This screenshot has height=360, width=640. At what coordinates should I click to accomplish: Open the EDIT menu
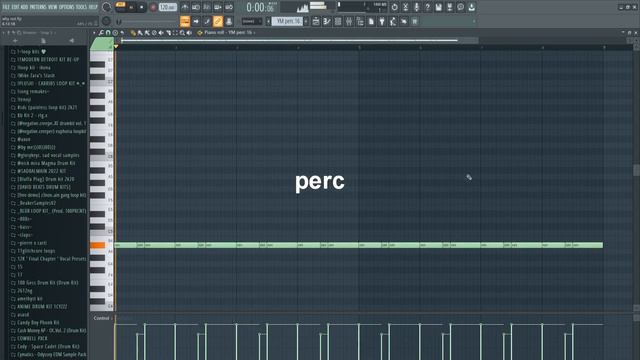(16, 7)
